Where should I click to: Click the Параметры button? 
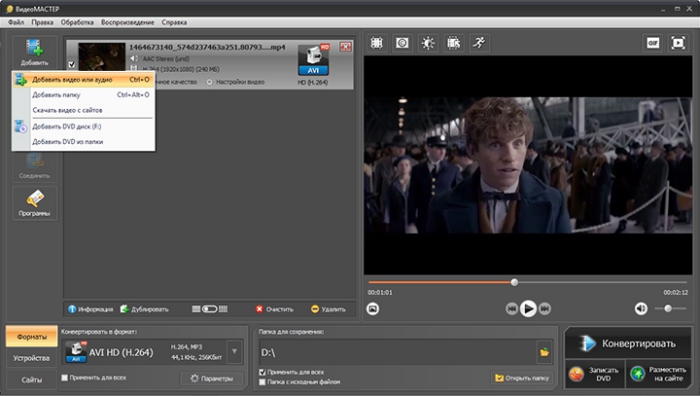pos(212,379)
